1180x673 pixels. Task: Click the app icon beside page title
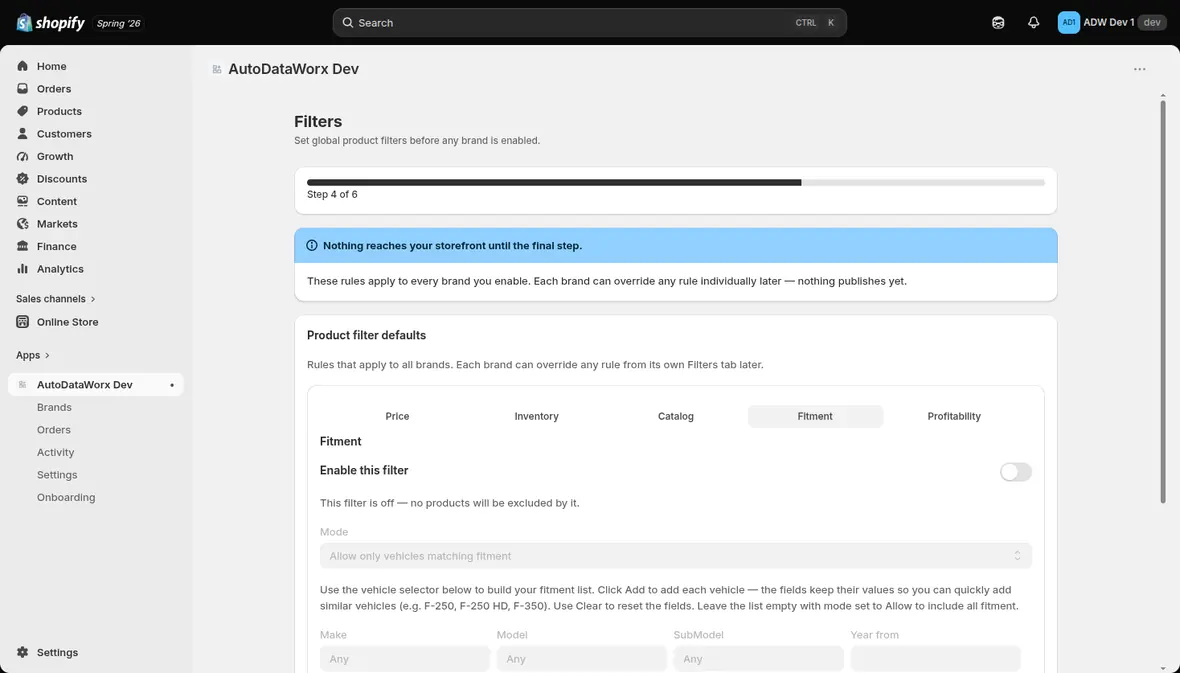pos(217,69)
